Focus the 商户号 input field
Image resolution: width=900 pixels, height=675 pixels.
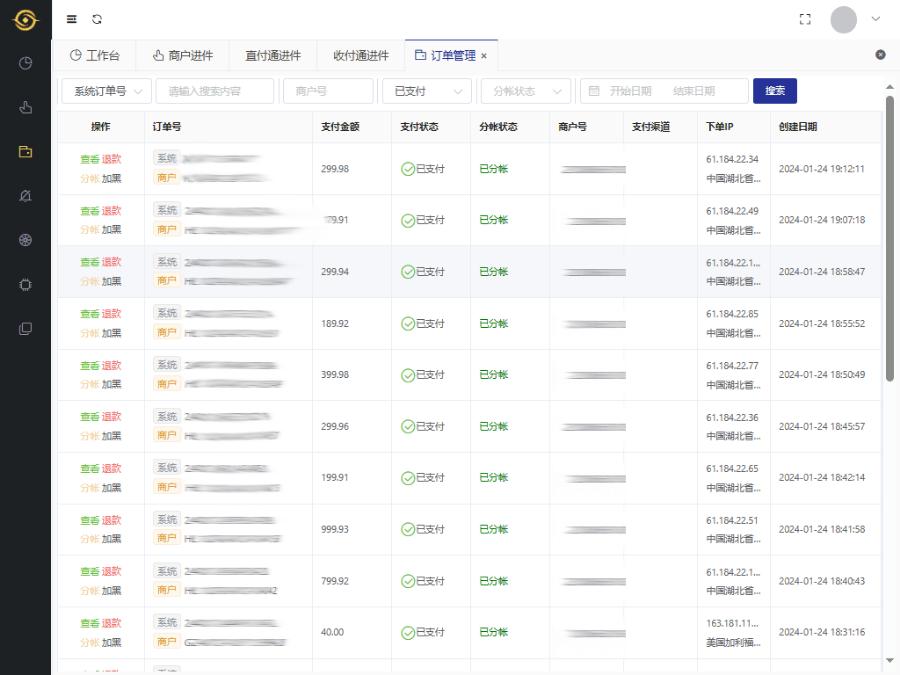(328, 91)
